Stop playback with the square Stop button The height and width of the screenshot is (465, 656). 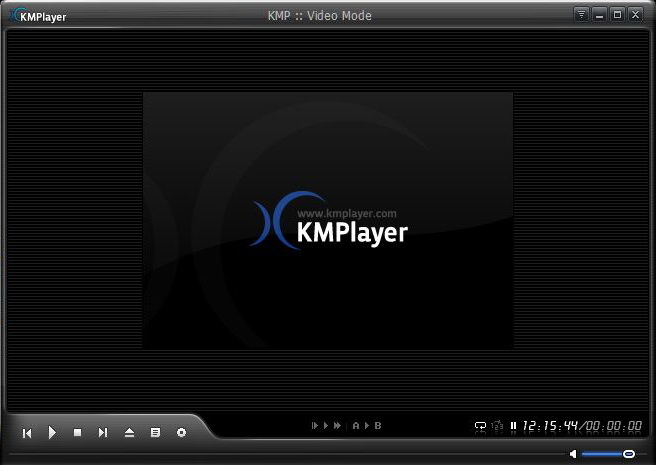tap(77, 432)
